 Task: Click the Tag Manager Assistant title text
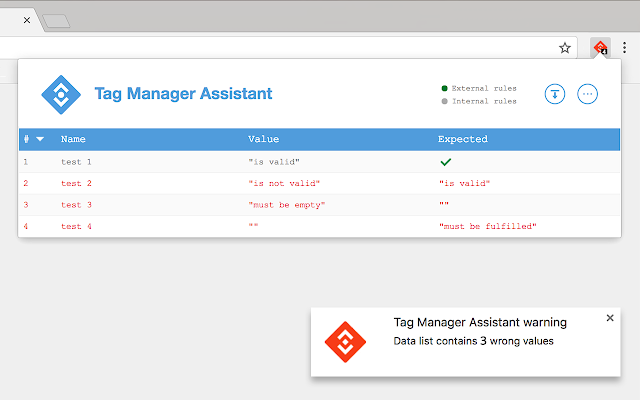tap(183, 94)
